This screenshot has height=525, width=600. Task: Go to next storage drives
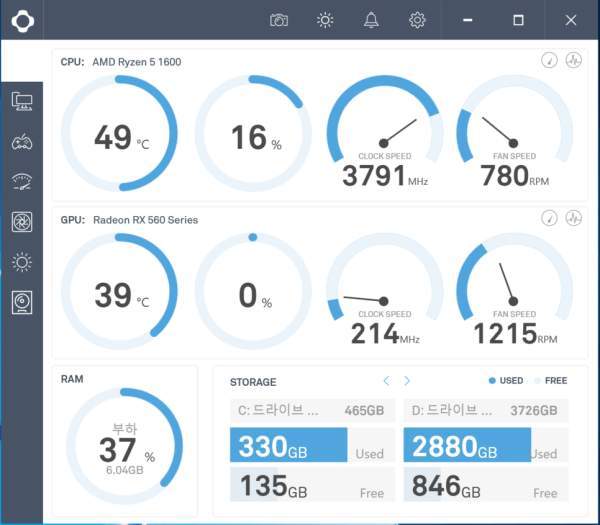tap(407, 380)
